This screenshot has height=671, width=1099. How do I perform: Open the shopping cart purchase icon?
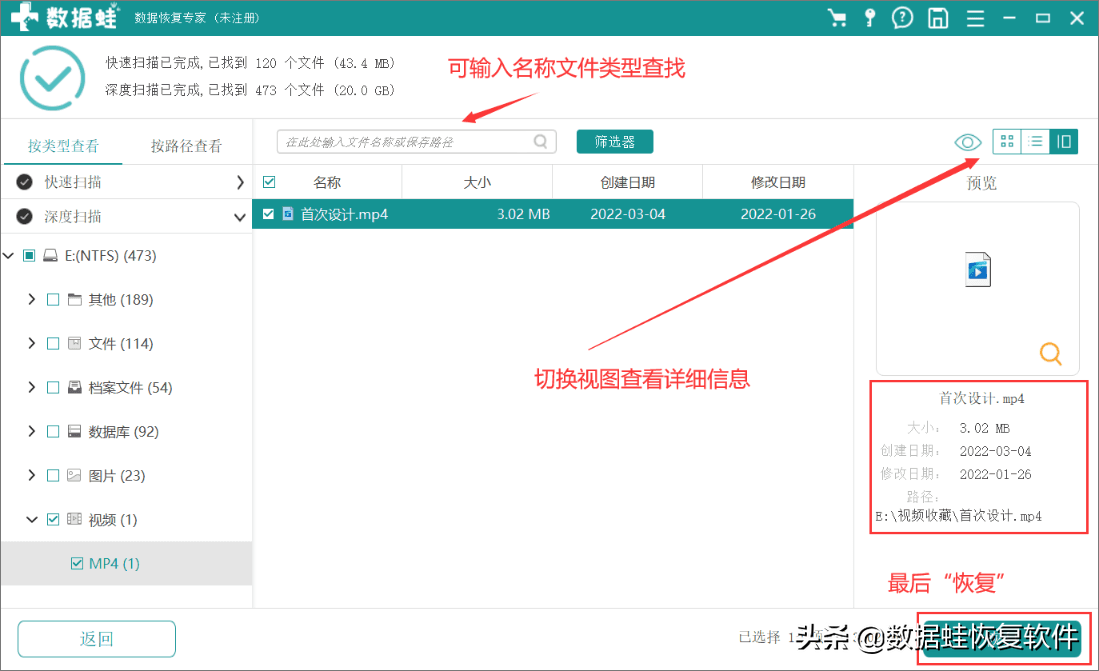coord(836,18)
